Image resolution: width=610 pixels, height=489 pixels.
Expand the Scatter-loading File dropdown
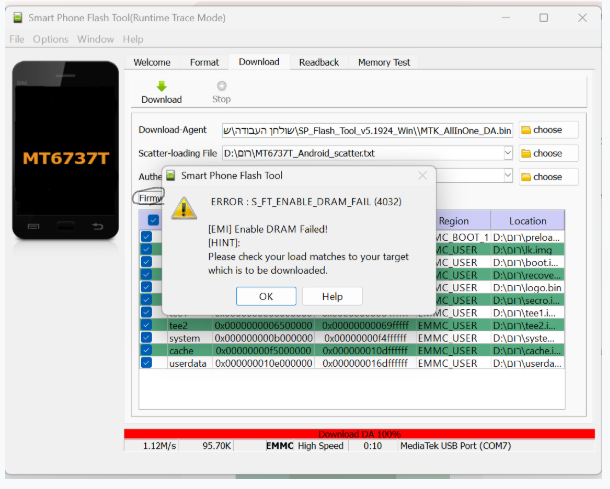[508, 153]
